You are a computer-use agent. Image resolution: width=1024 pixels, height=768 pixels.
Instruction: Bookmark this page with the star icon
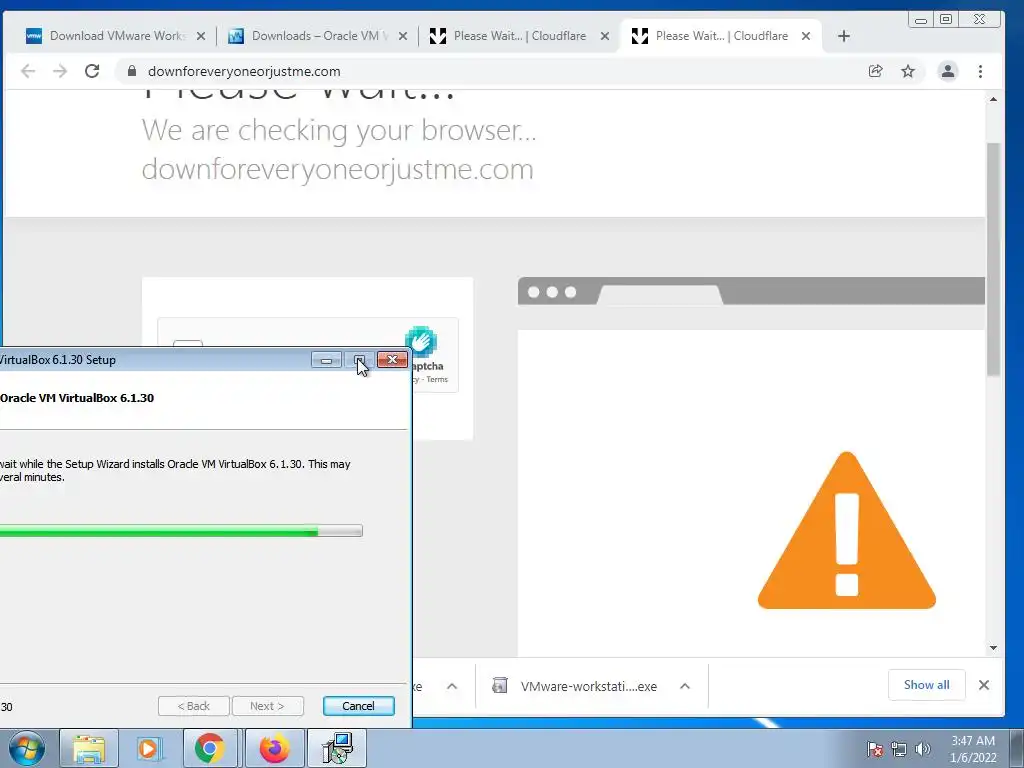coord(908,71)
